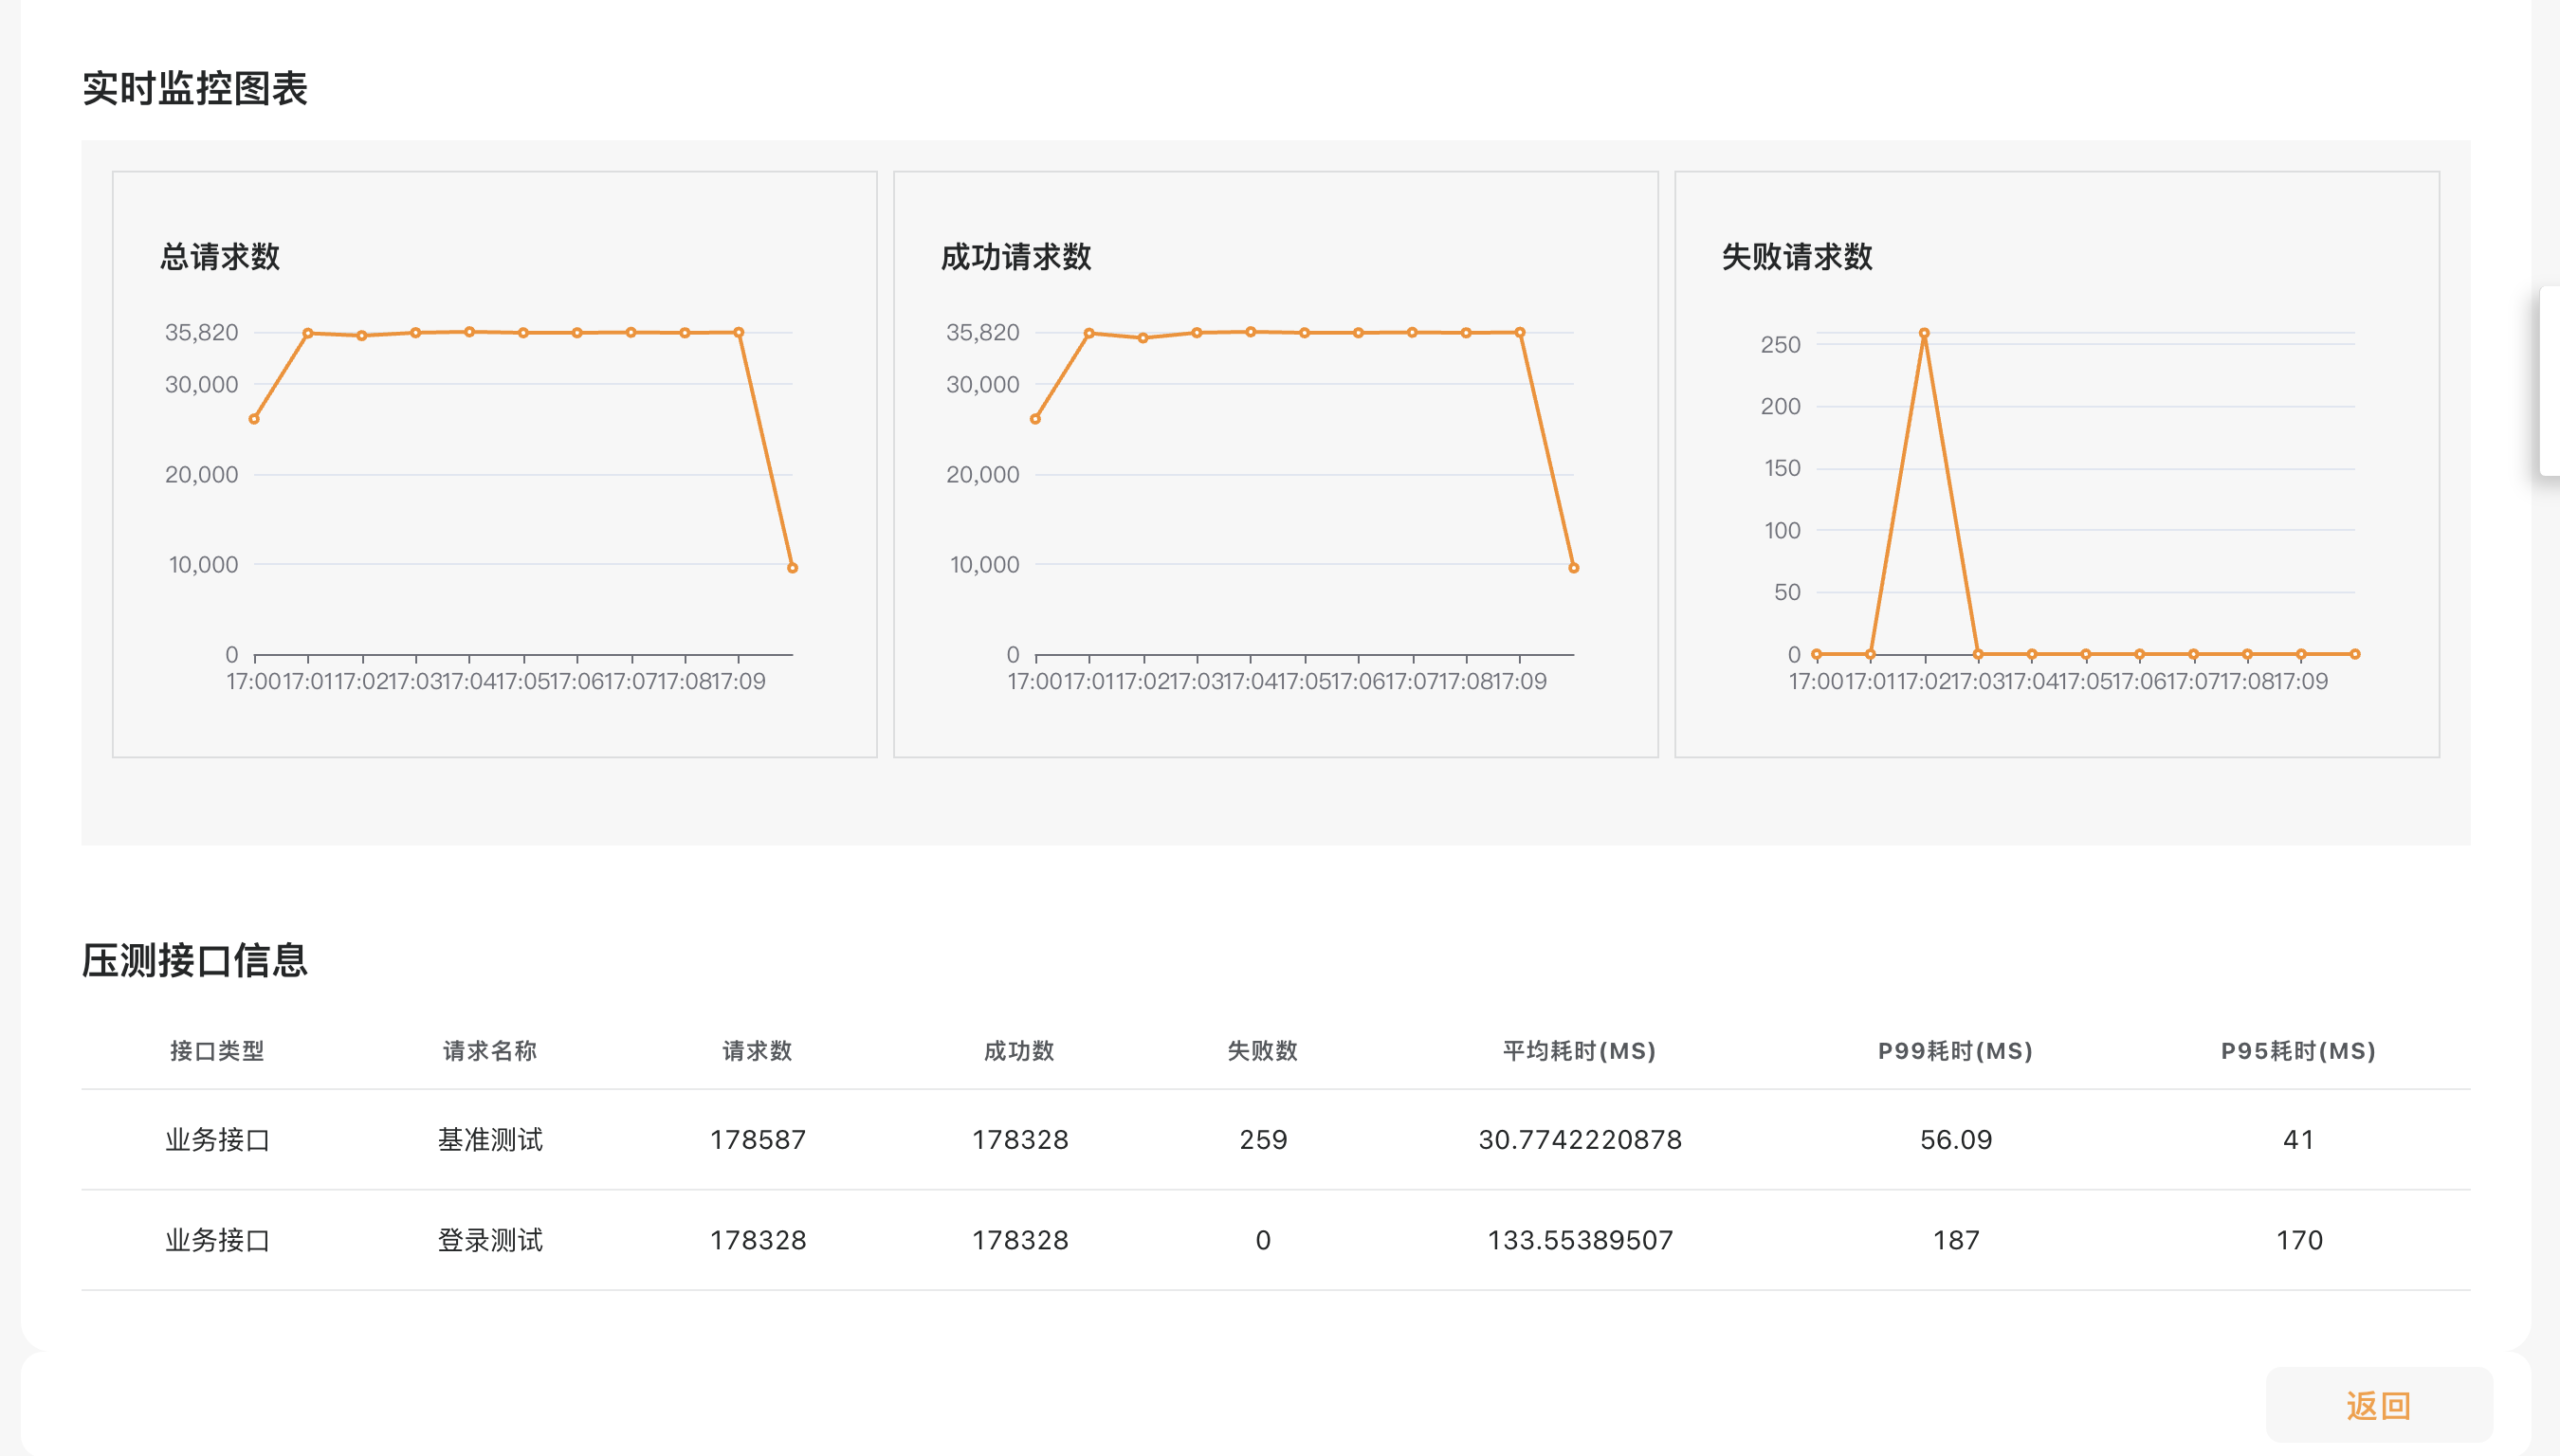This screenshot has height=1456, width=2560.
Task: Click the P95耗时(MS) column header
Action: pos(2298,1051)
